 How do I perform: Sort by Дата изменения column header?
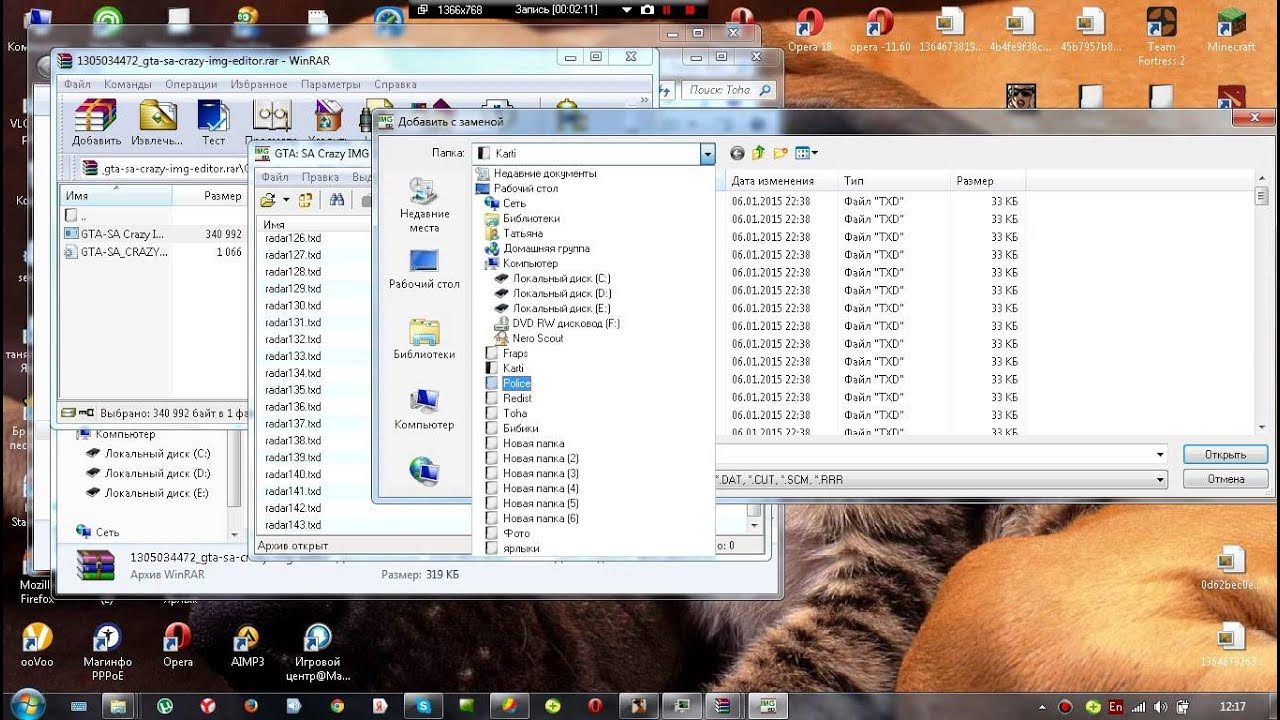tap(781, 181)
